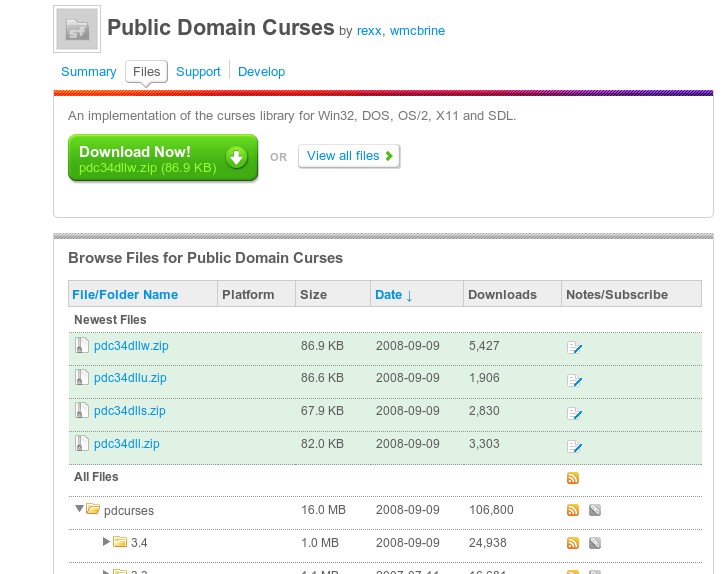
Task: Subscribe to All Files RSS feed
Action: click(x=573, y=478)
